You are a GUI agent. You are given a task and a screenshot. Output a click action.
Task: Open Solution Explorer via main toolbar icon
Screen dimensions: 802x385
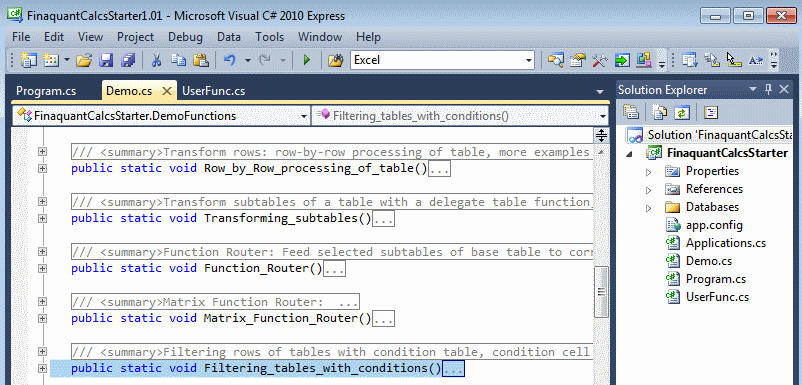pos(555,60)
